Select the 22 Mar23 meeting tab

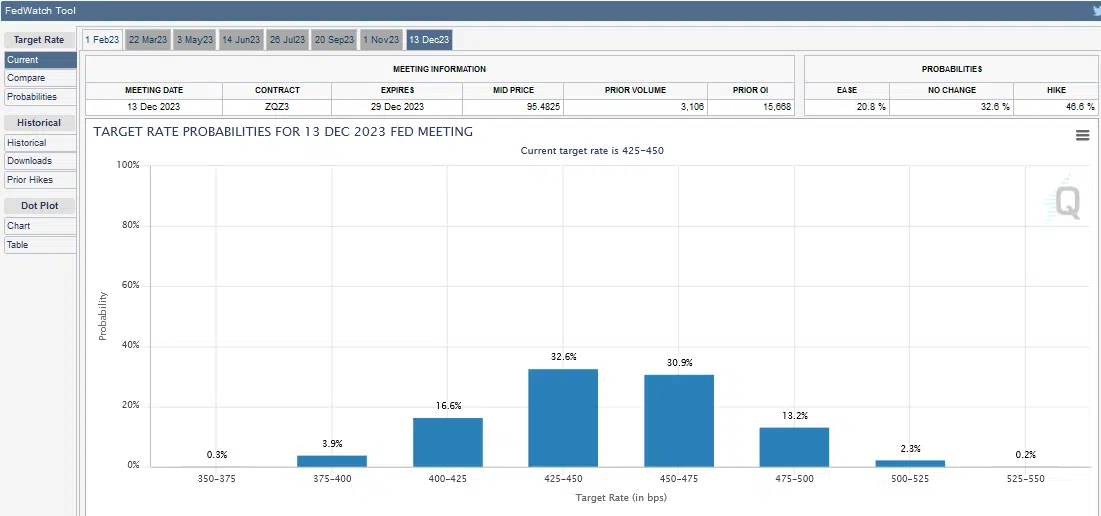tap(148, 40)
